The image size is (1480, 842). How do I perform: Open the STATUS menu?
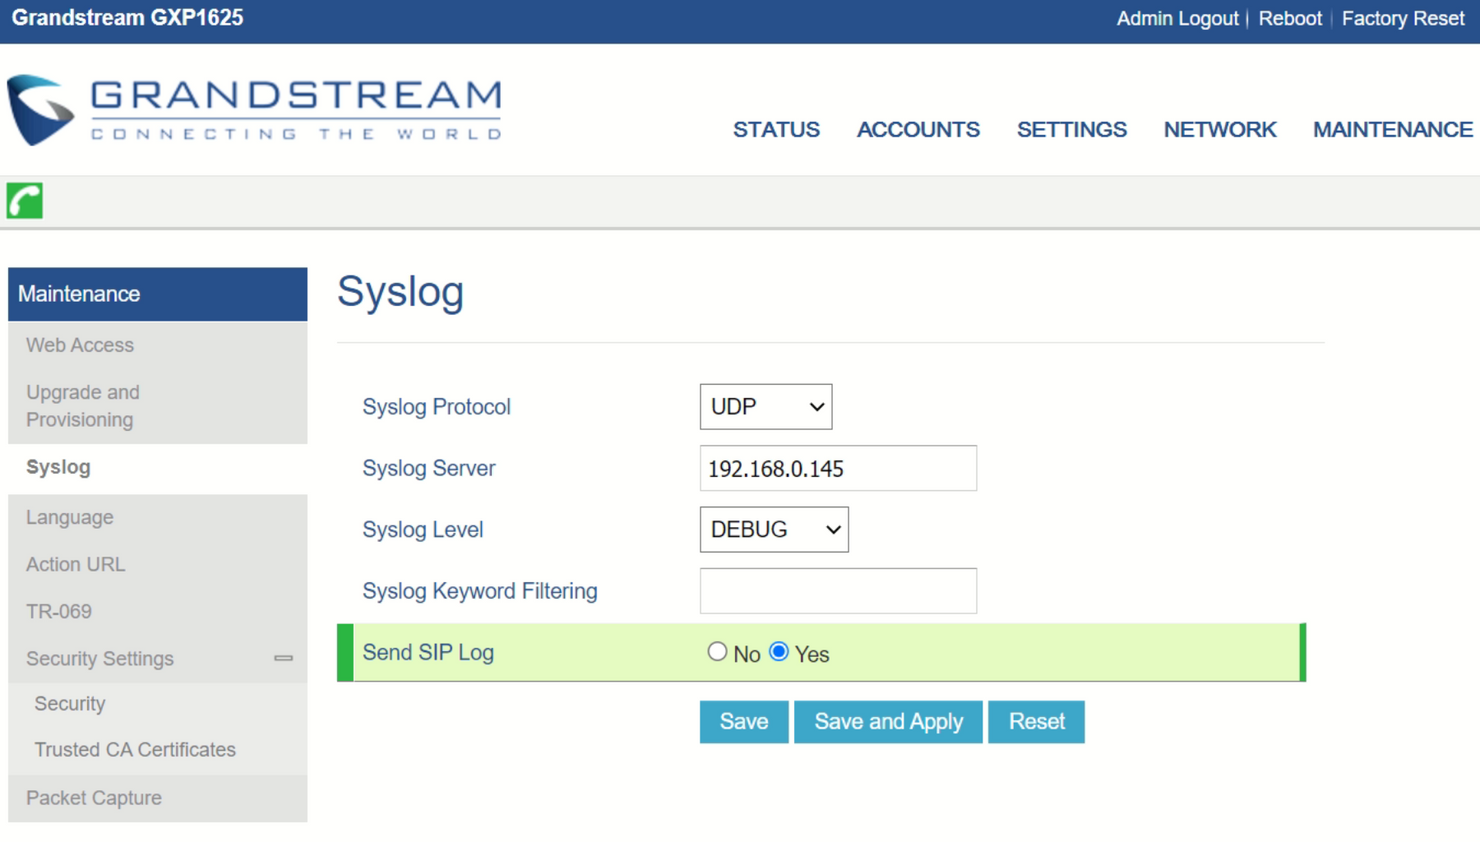tap(776, 130)
